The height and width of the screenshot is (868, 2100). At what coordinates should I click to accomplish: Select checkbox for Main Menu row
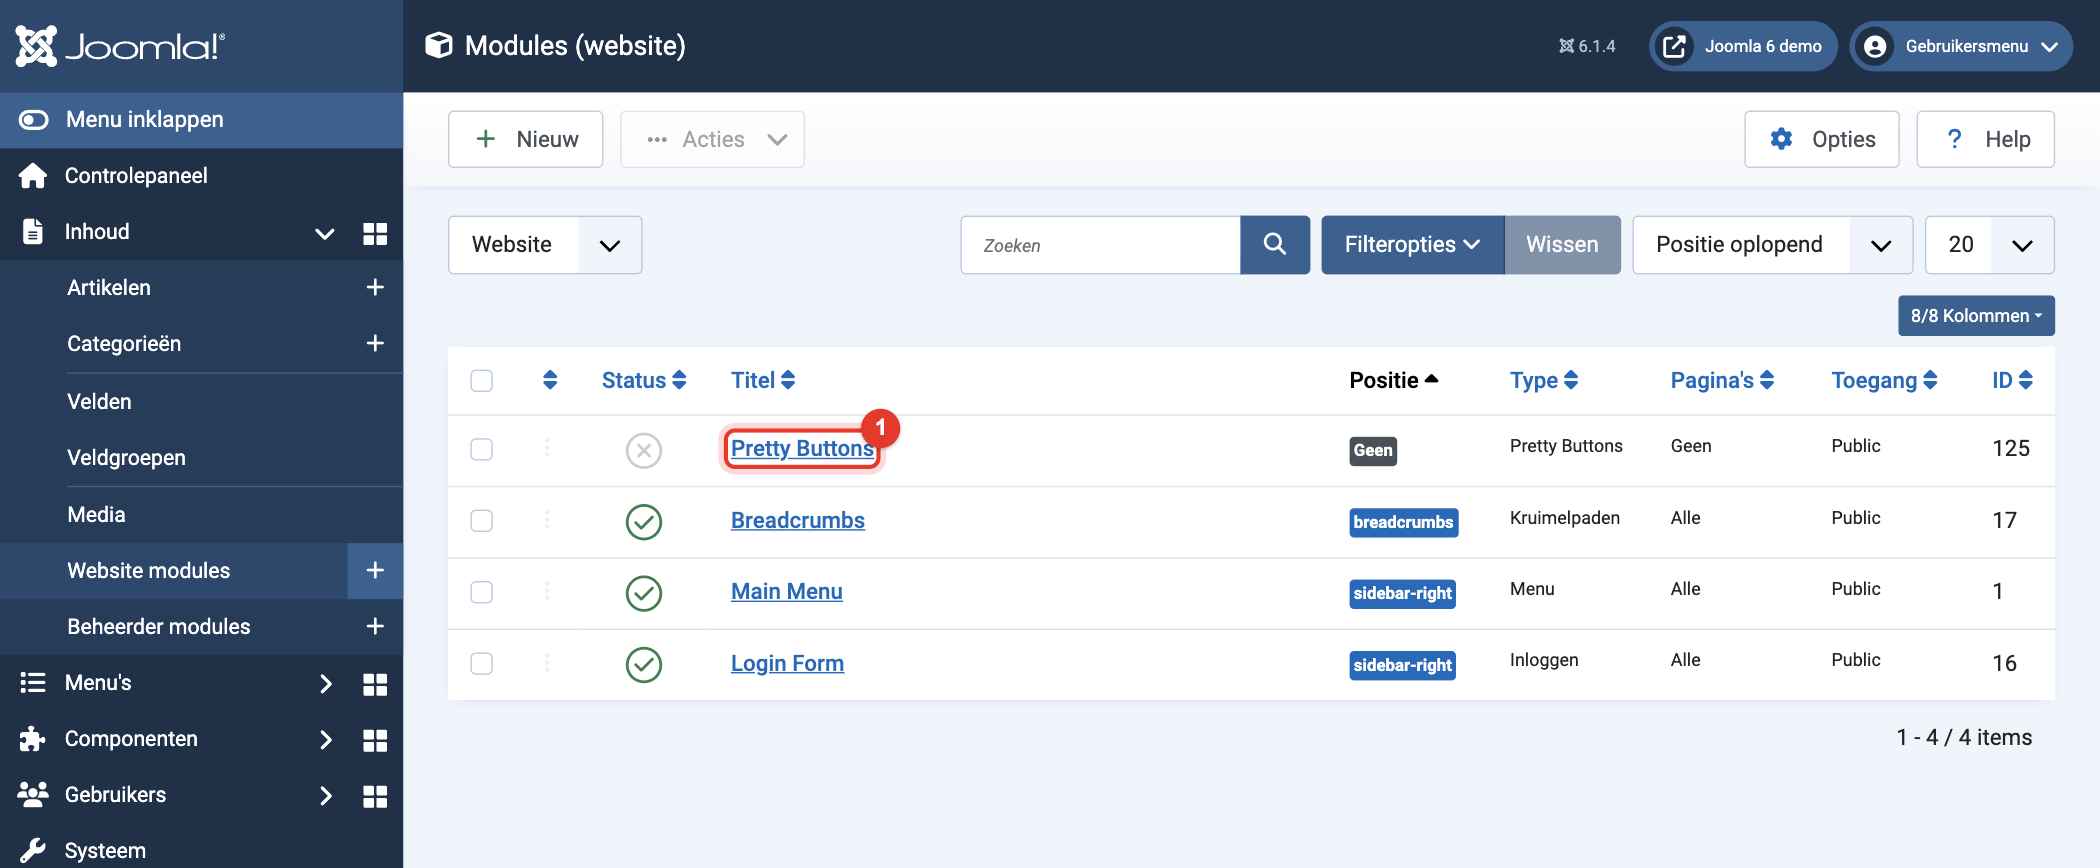[x=482, y=592]
